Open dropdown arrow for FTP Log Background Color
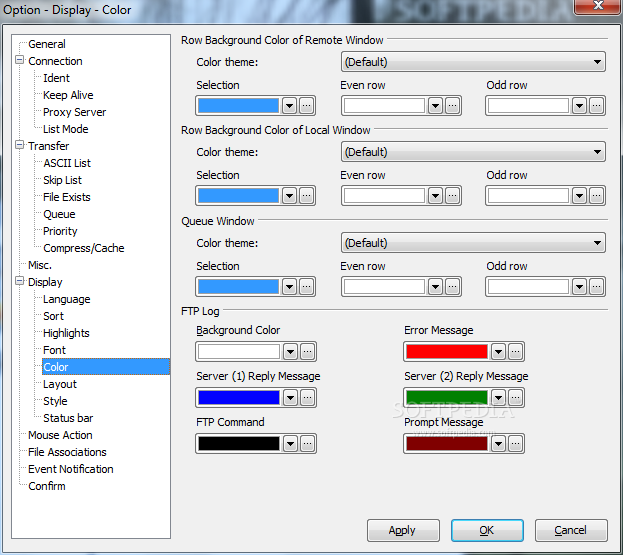Viewport: 623px width, 555px height. [x=291, y=352]
